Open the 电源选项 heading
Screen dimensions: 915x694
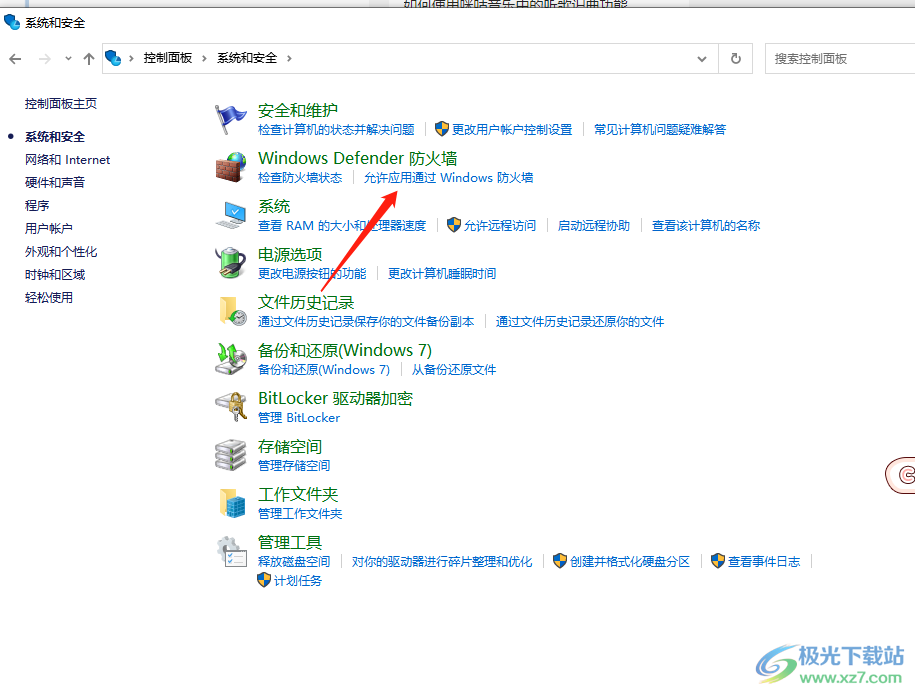[x=289, y=254]
